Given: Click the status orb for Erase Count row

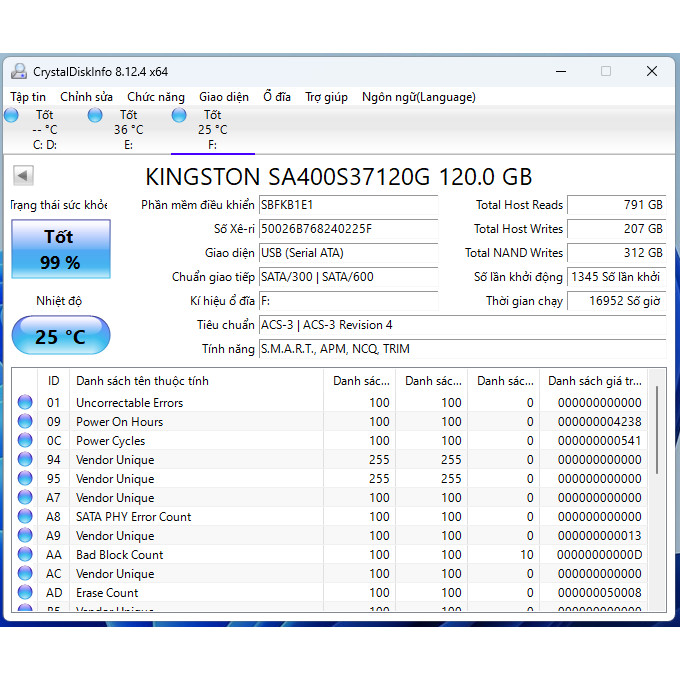Looking at the screenshot, I should pyautogui.click(x=25, y=592).
